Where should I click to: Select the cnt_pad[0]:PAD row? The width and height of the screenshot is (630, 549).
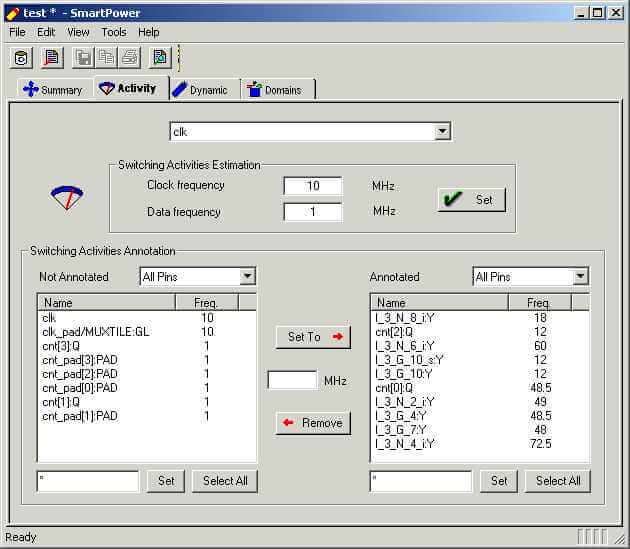[x=147, y=388]
